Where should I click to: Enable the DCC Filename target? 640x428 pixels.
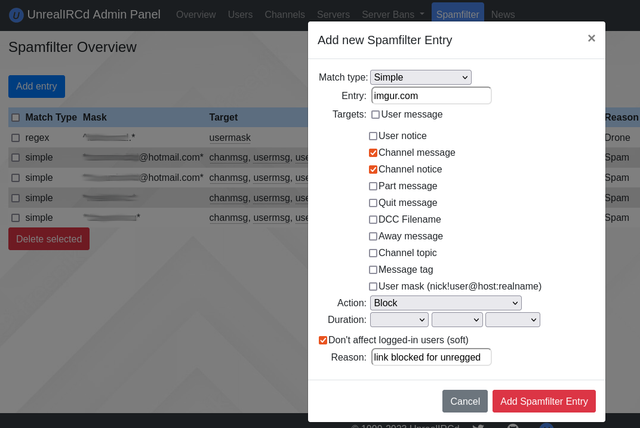[374, 219]
